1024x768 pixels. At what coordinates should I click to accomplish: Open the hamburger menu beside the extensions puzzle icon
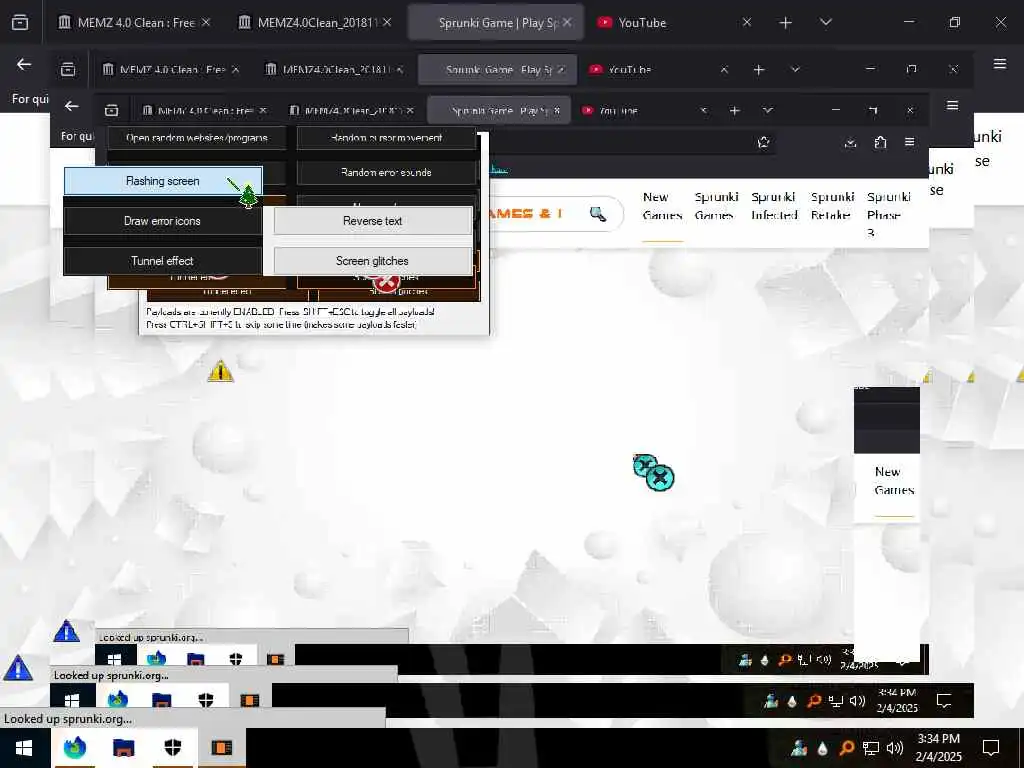[x=909, y=142]
